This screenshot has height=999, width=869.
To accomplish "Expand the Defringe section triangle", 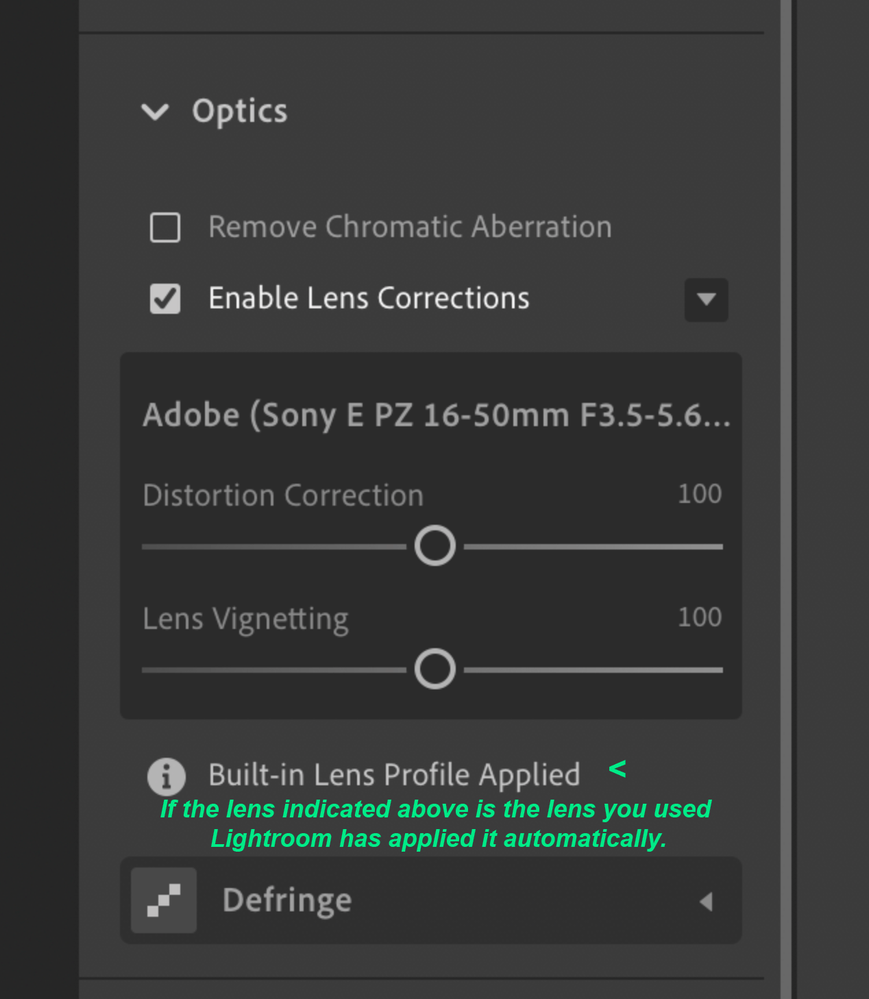I will point(706,902).
